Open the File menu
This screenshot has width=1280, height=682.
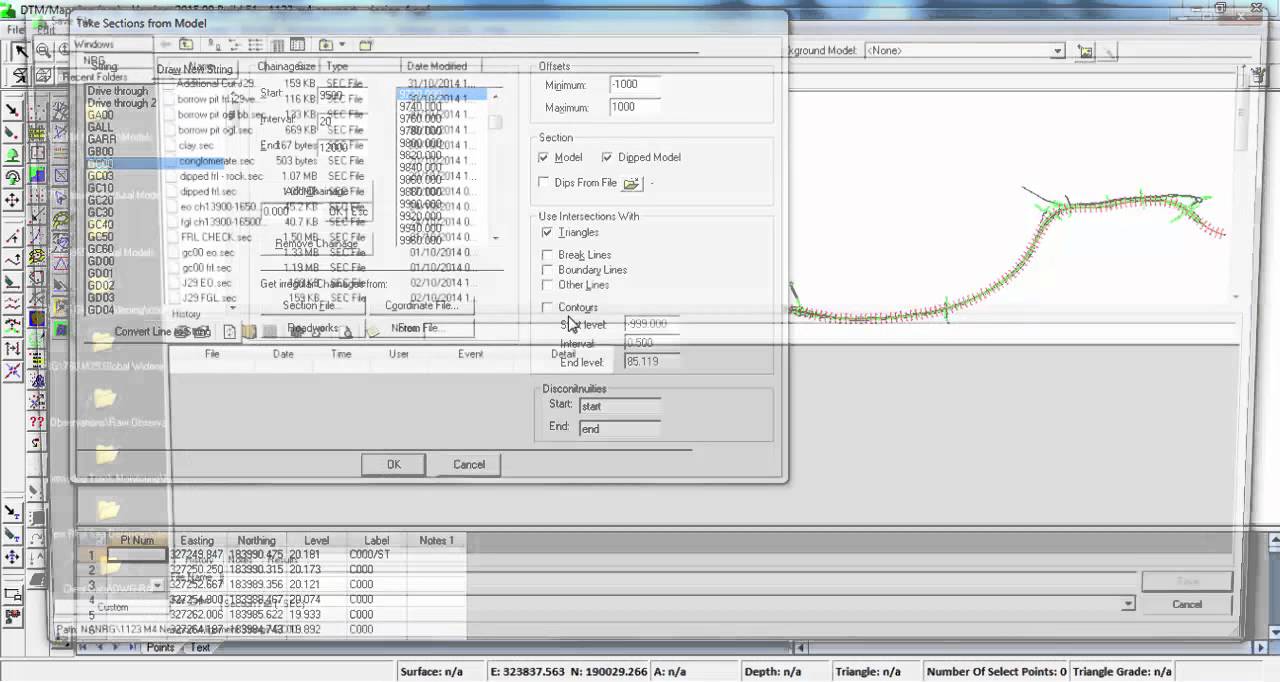16,30
